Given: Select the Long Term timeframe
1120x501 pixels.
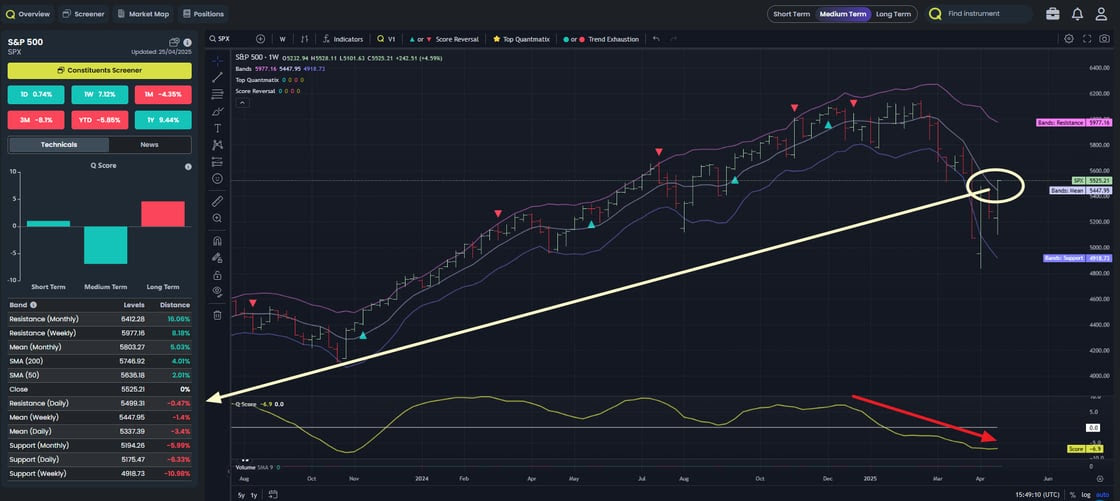Looking at the screenshot, I should 893,14.
